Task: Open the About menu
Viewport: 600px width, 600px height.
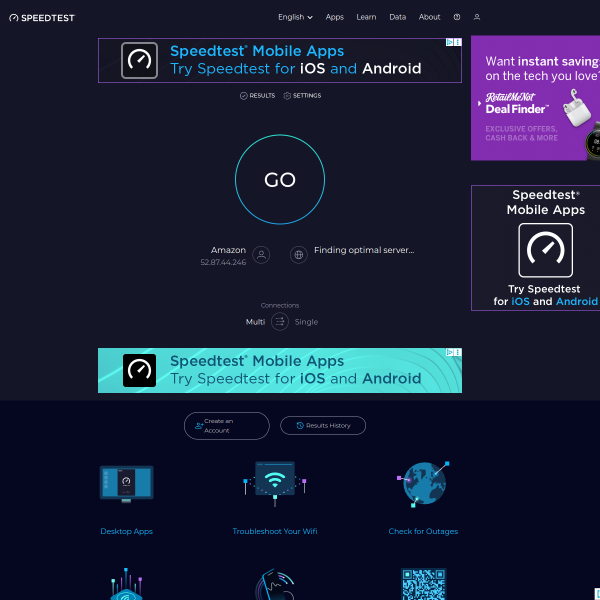Action: coord(429,17)
